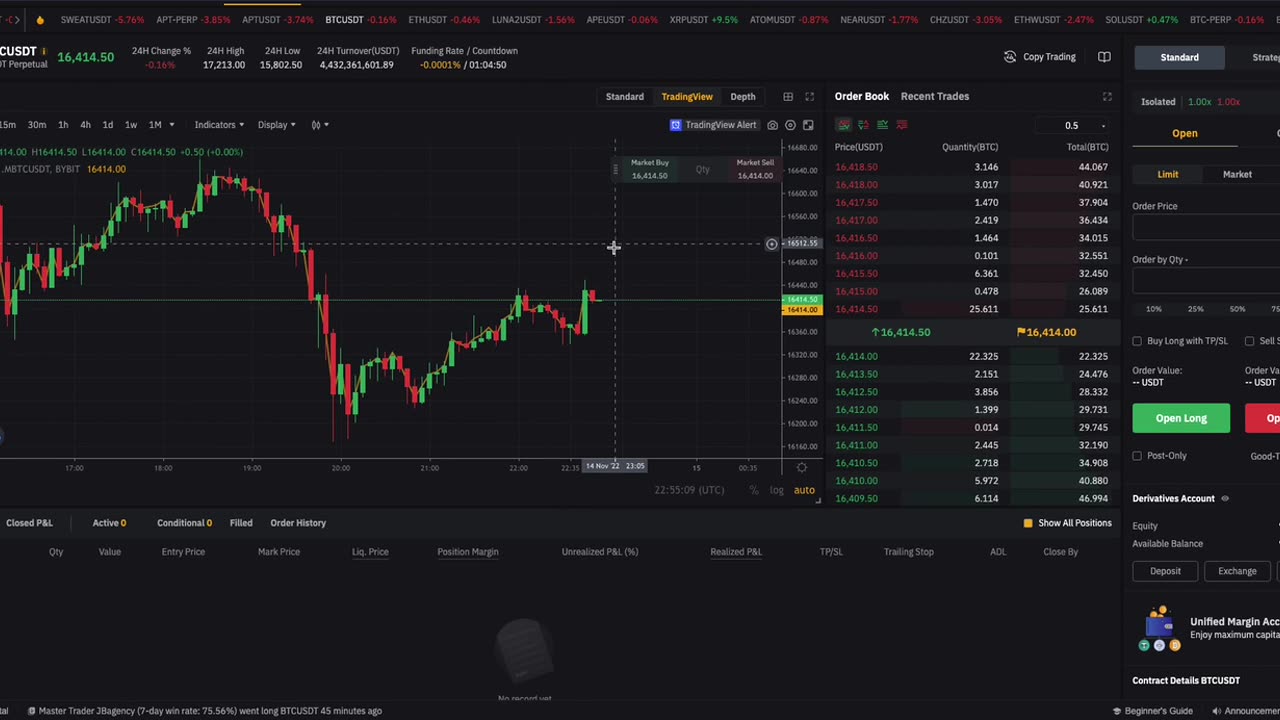
Task: Click the Qty field in chart order panel
Action: pos(702,170)
